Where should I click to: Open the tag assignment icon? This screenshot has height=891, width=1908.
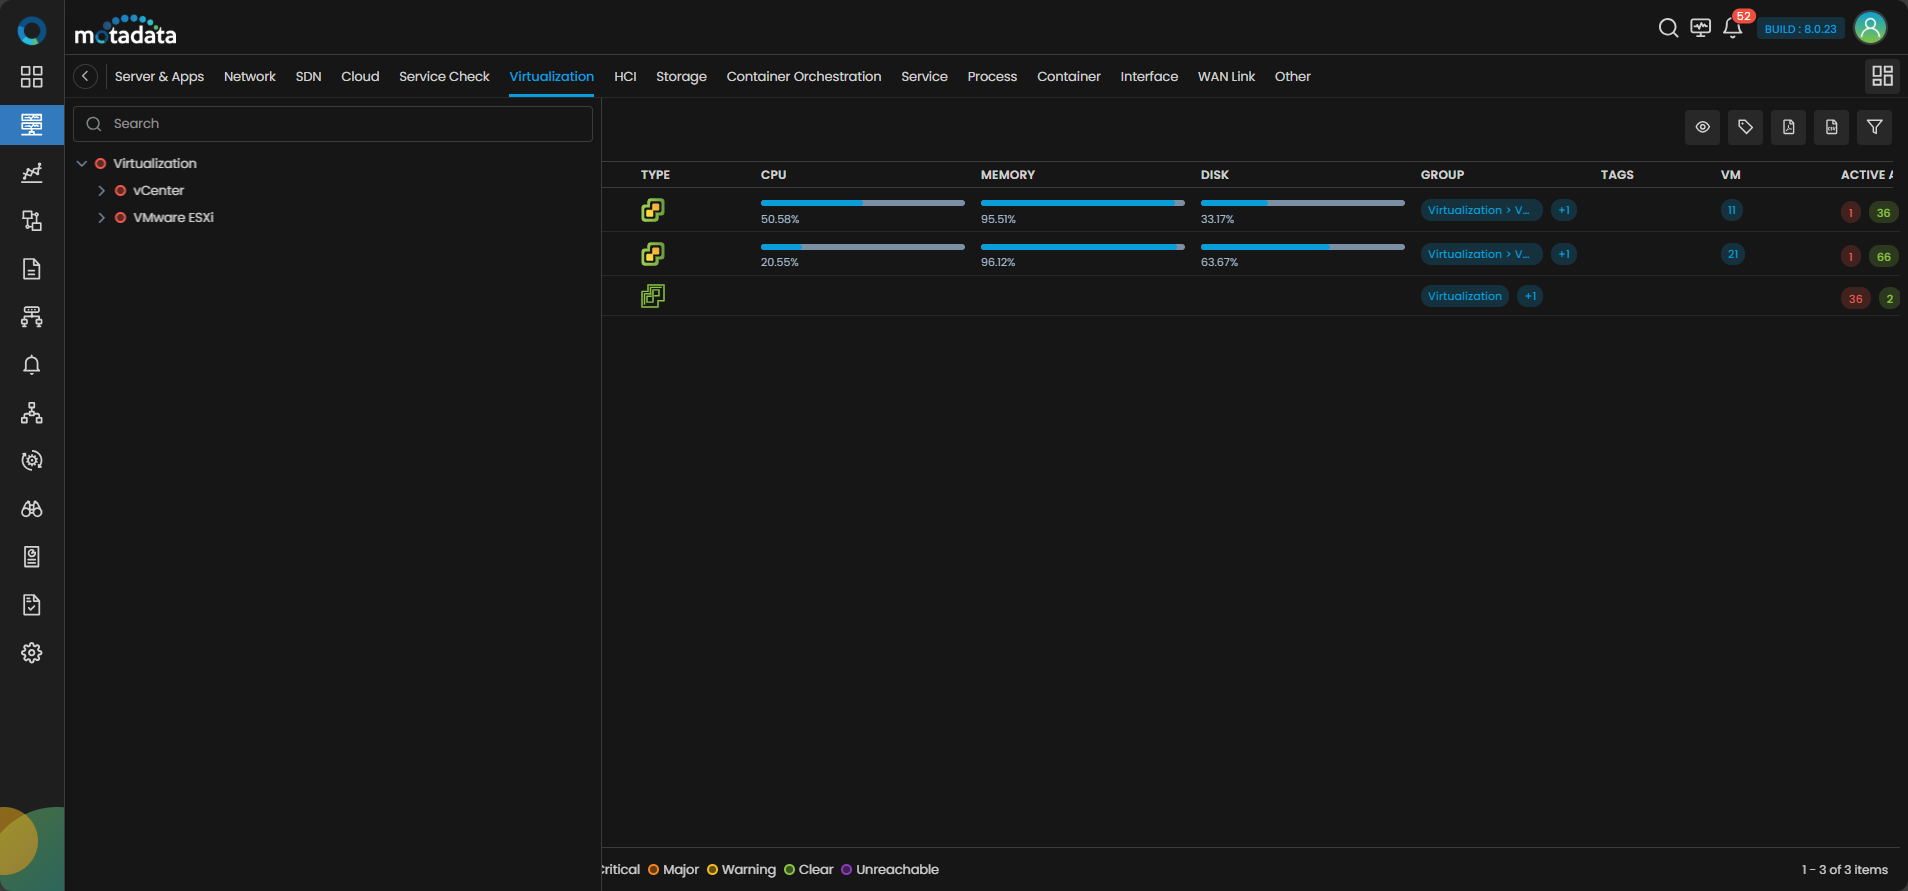1745,127
